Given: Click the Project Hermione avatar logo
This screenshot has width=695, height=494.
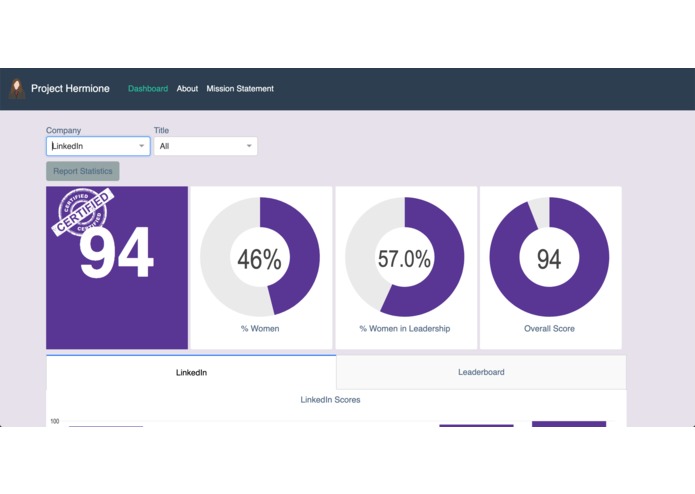Looking at the screenshot, I should (17, 89).
